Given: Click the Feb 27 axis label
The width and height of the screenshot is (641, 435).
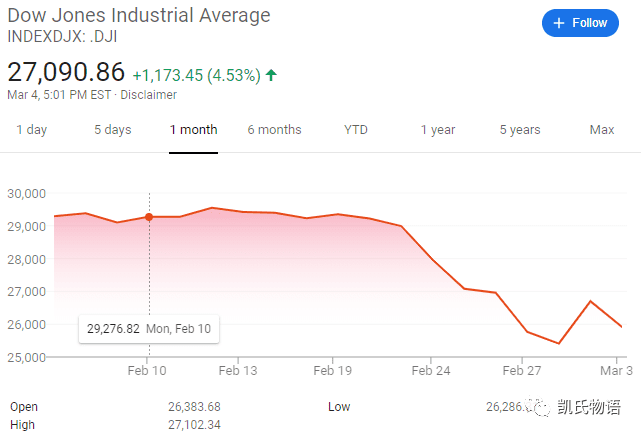Looking at the screenshot, I should pyautogui.click(x=522, y=370).
